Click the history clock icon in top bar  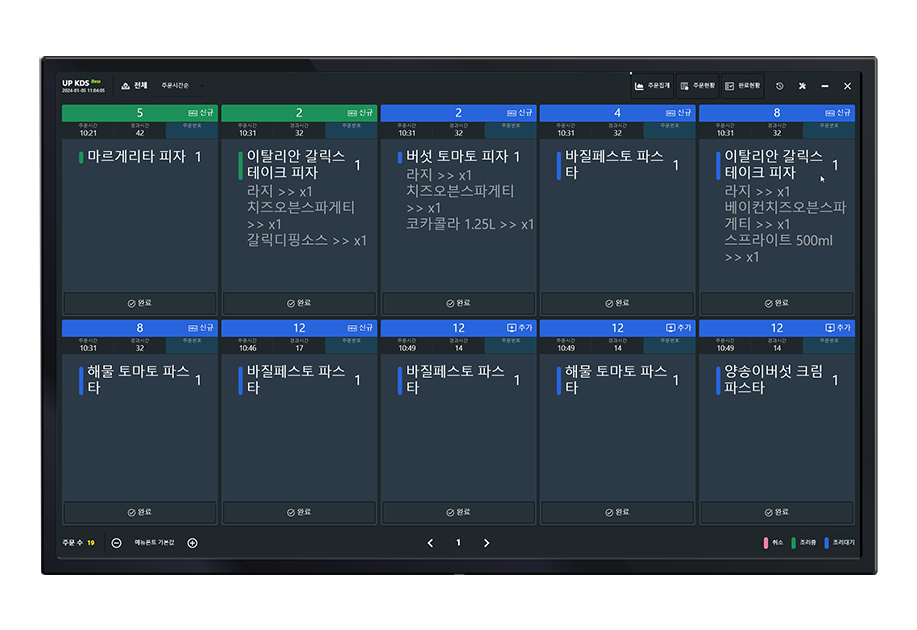(780, 86)
